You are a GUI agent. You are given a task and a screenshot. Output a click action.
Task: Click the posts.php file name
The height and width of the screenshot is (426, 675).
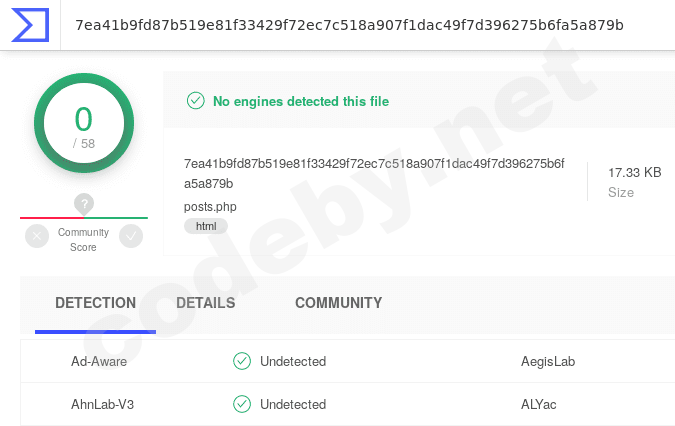[210, 207]
